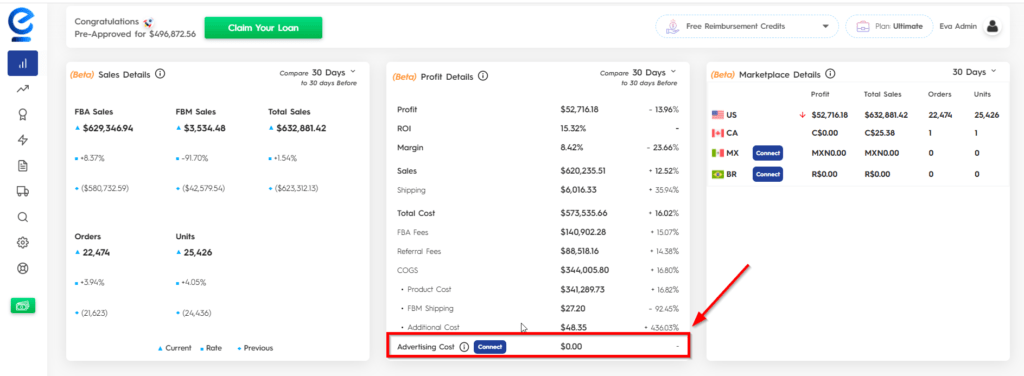Click Connect button beside Advertising Cost
Viewport: 1024px width, 376px height.
[x=490, y=347]
